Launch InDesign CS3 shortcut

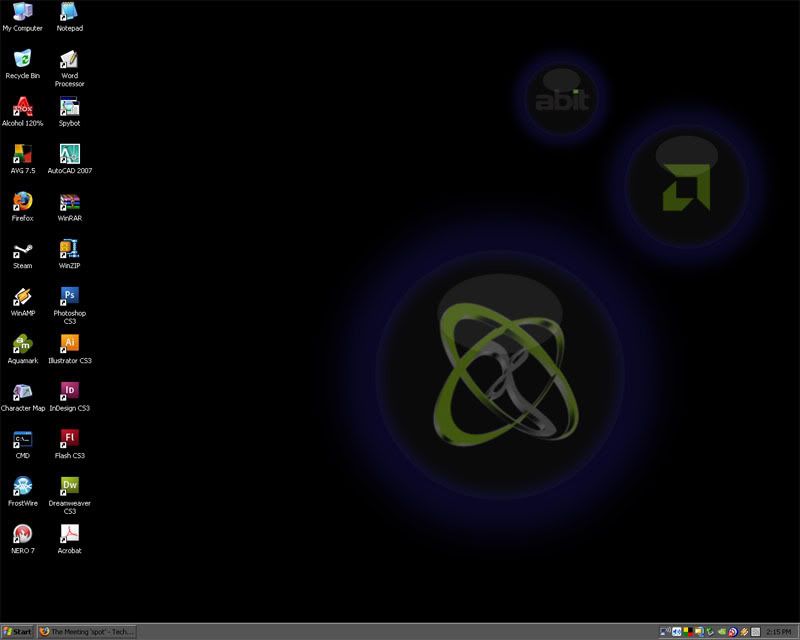tap(69, 397)
